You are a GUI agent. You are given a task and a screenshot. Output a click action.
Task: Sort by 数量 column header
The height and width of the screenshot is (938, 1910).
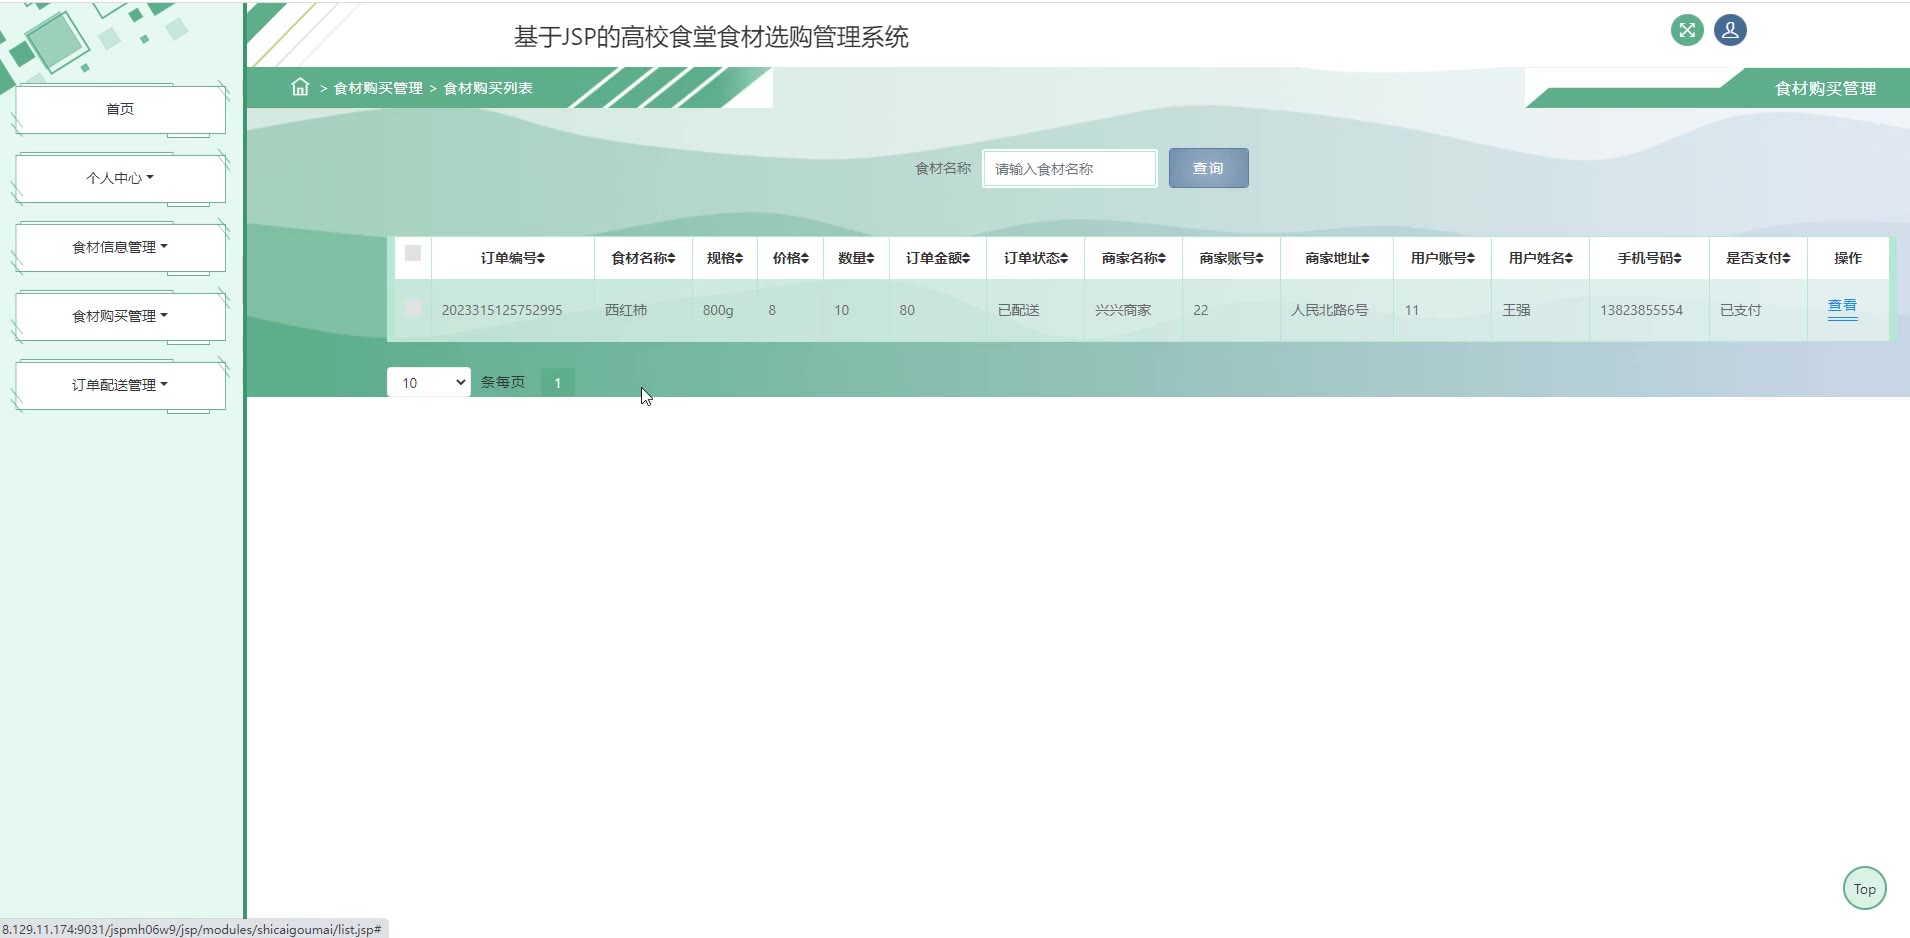tap(856, 258)
